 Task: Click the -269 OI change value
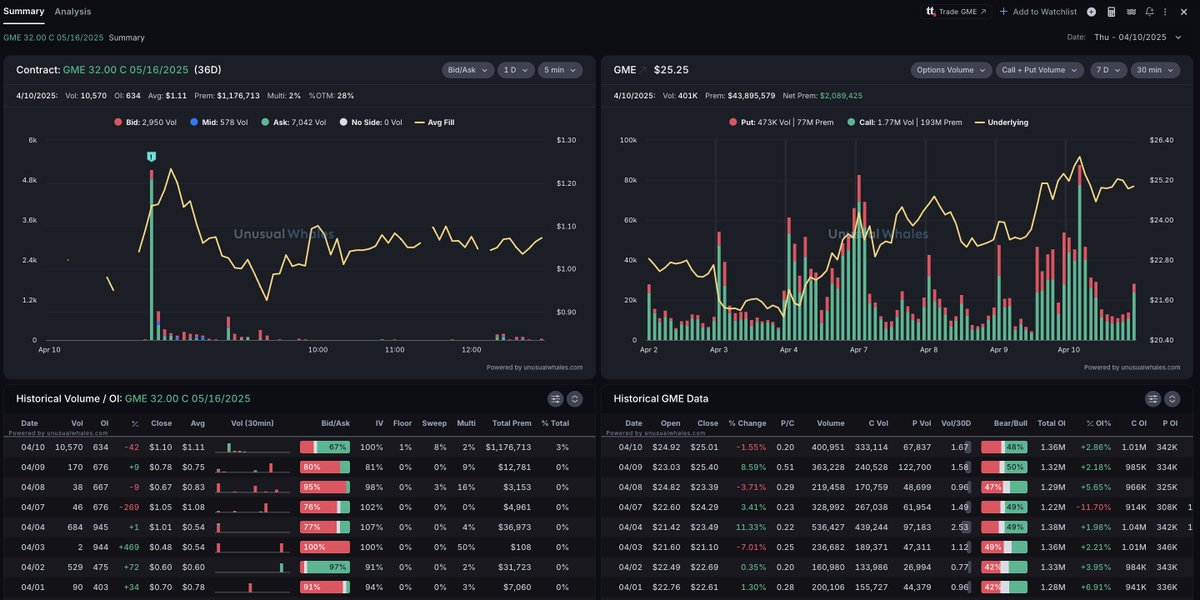pyautogui.click(x=128, y=507)
